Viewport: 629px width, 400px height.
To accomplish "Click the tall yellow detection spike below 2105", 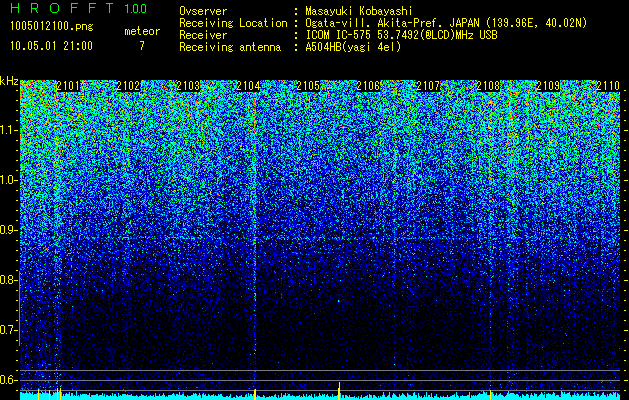I will (339, 391).
